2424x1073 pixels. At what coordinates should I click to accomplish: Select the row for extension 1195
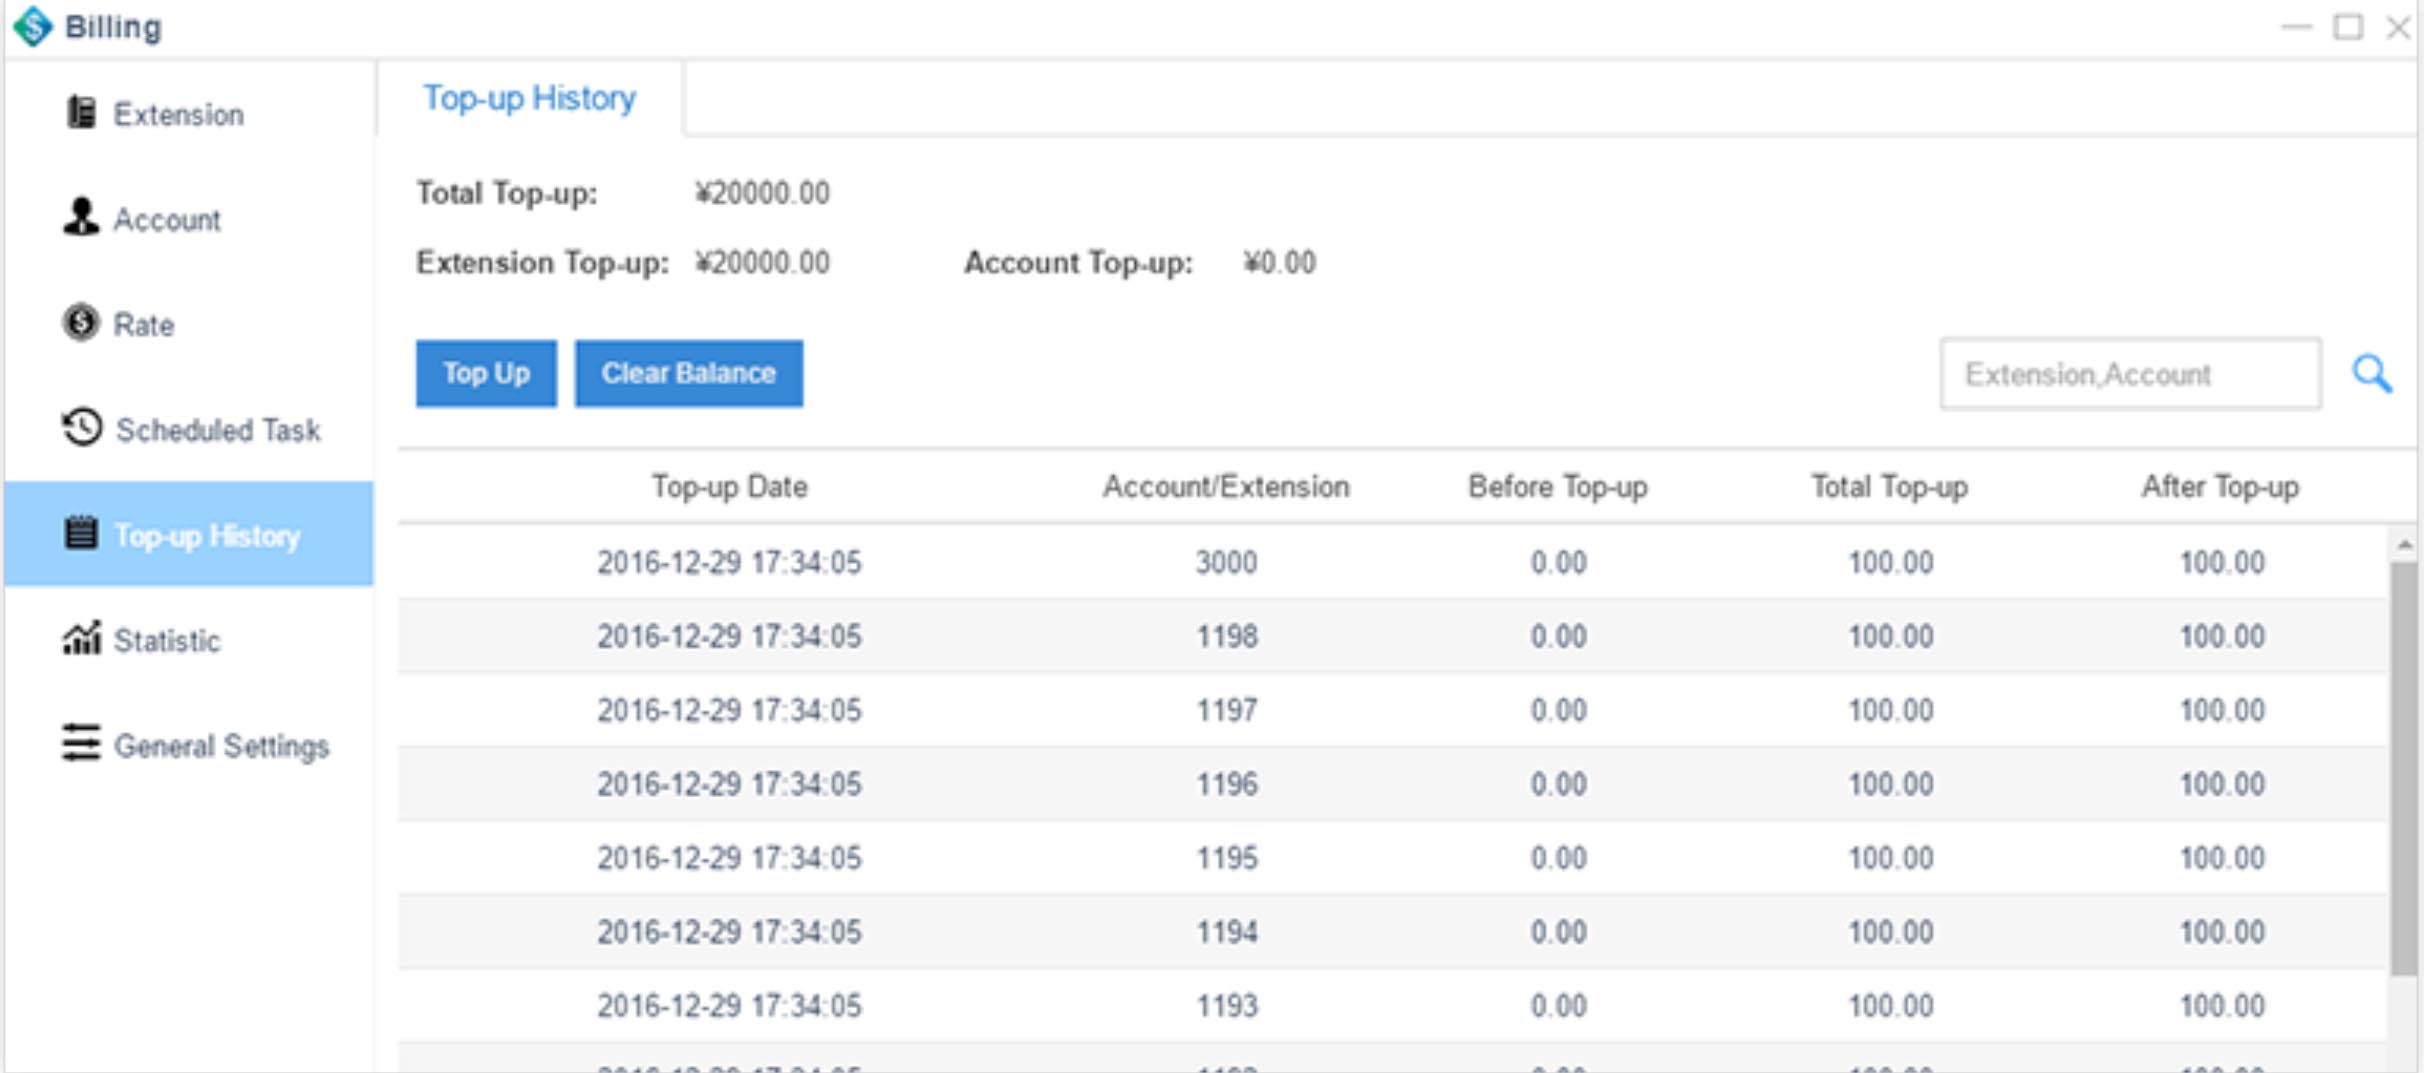coord(1225,858)
